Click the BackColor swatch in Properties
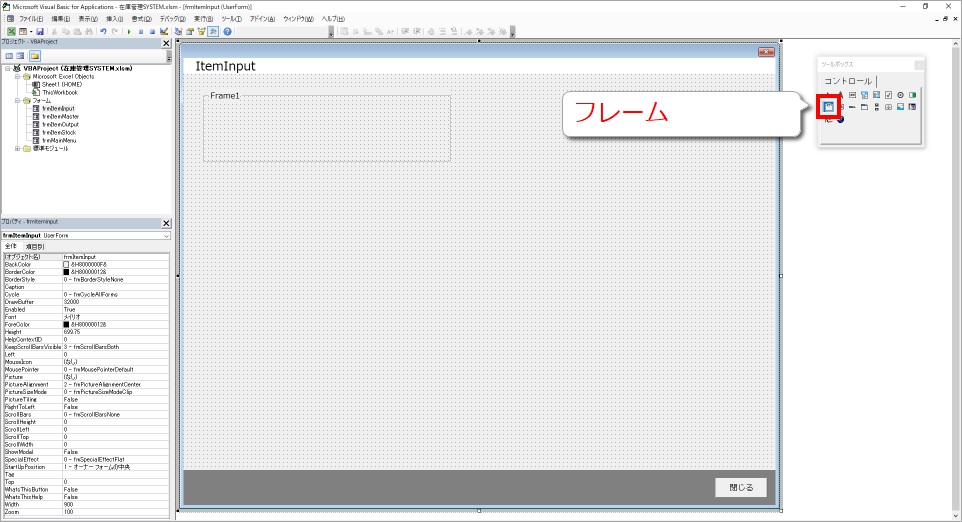The height and width of the screenshot is (522, 962). (x=66, y=264)
